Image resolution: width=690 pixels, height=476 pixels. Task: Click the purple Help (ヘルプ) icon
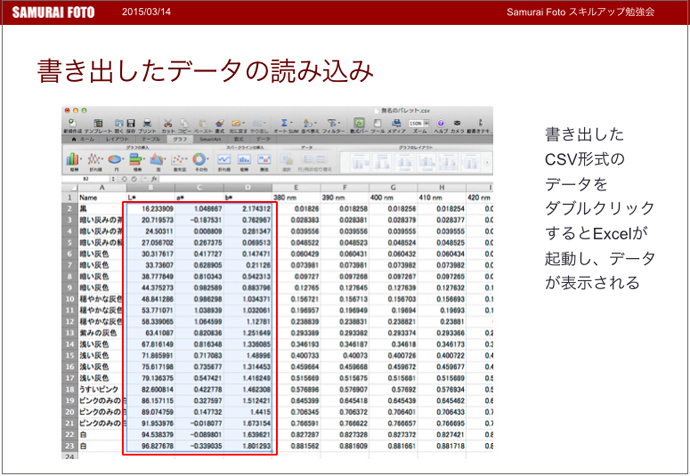coord(440,123)
